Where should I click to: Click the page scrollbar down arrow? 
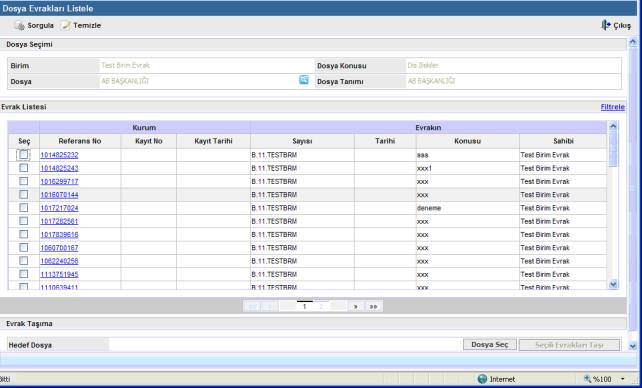click(633, 346)
